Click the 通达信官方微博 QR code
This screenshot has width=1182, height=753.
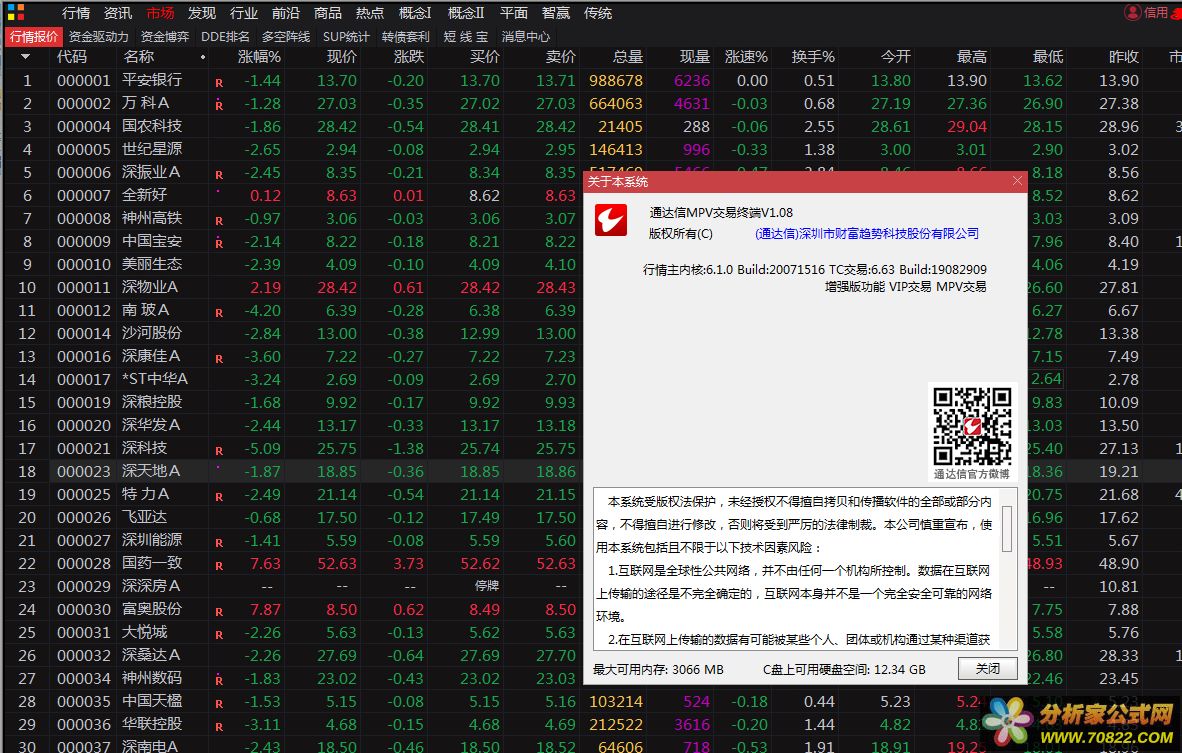click(x=972, y=425)
